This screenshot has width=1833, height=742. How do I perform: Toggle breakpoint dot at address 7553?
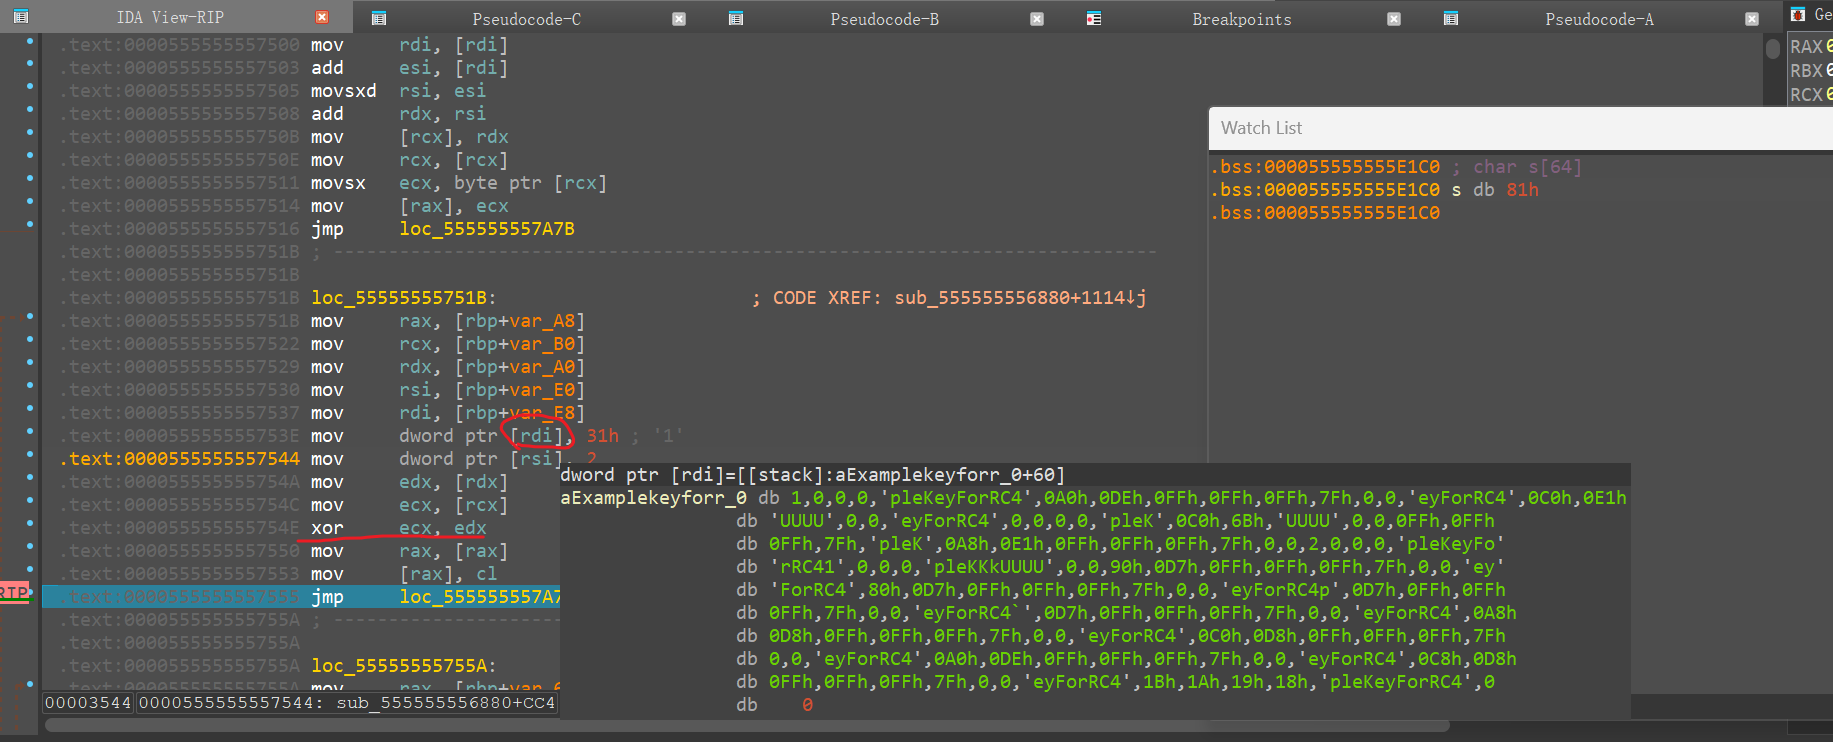click(30, 570)
